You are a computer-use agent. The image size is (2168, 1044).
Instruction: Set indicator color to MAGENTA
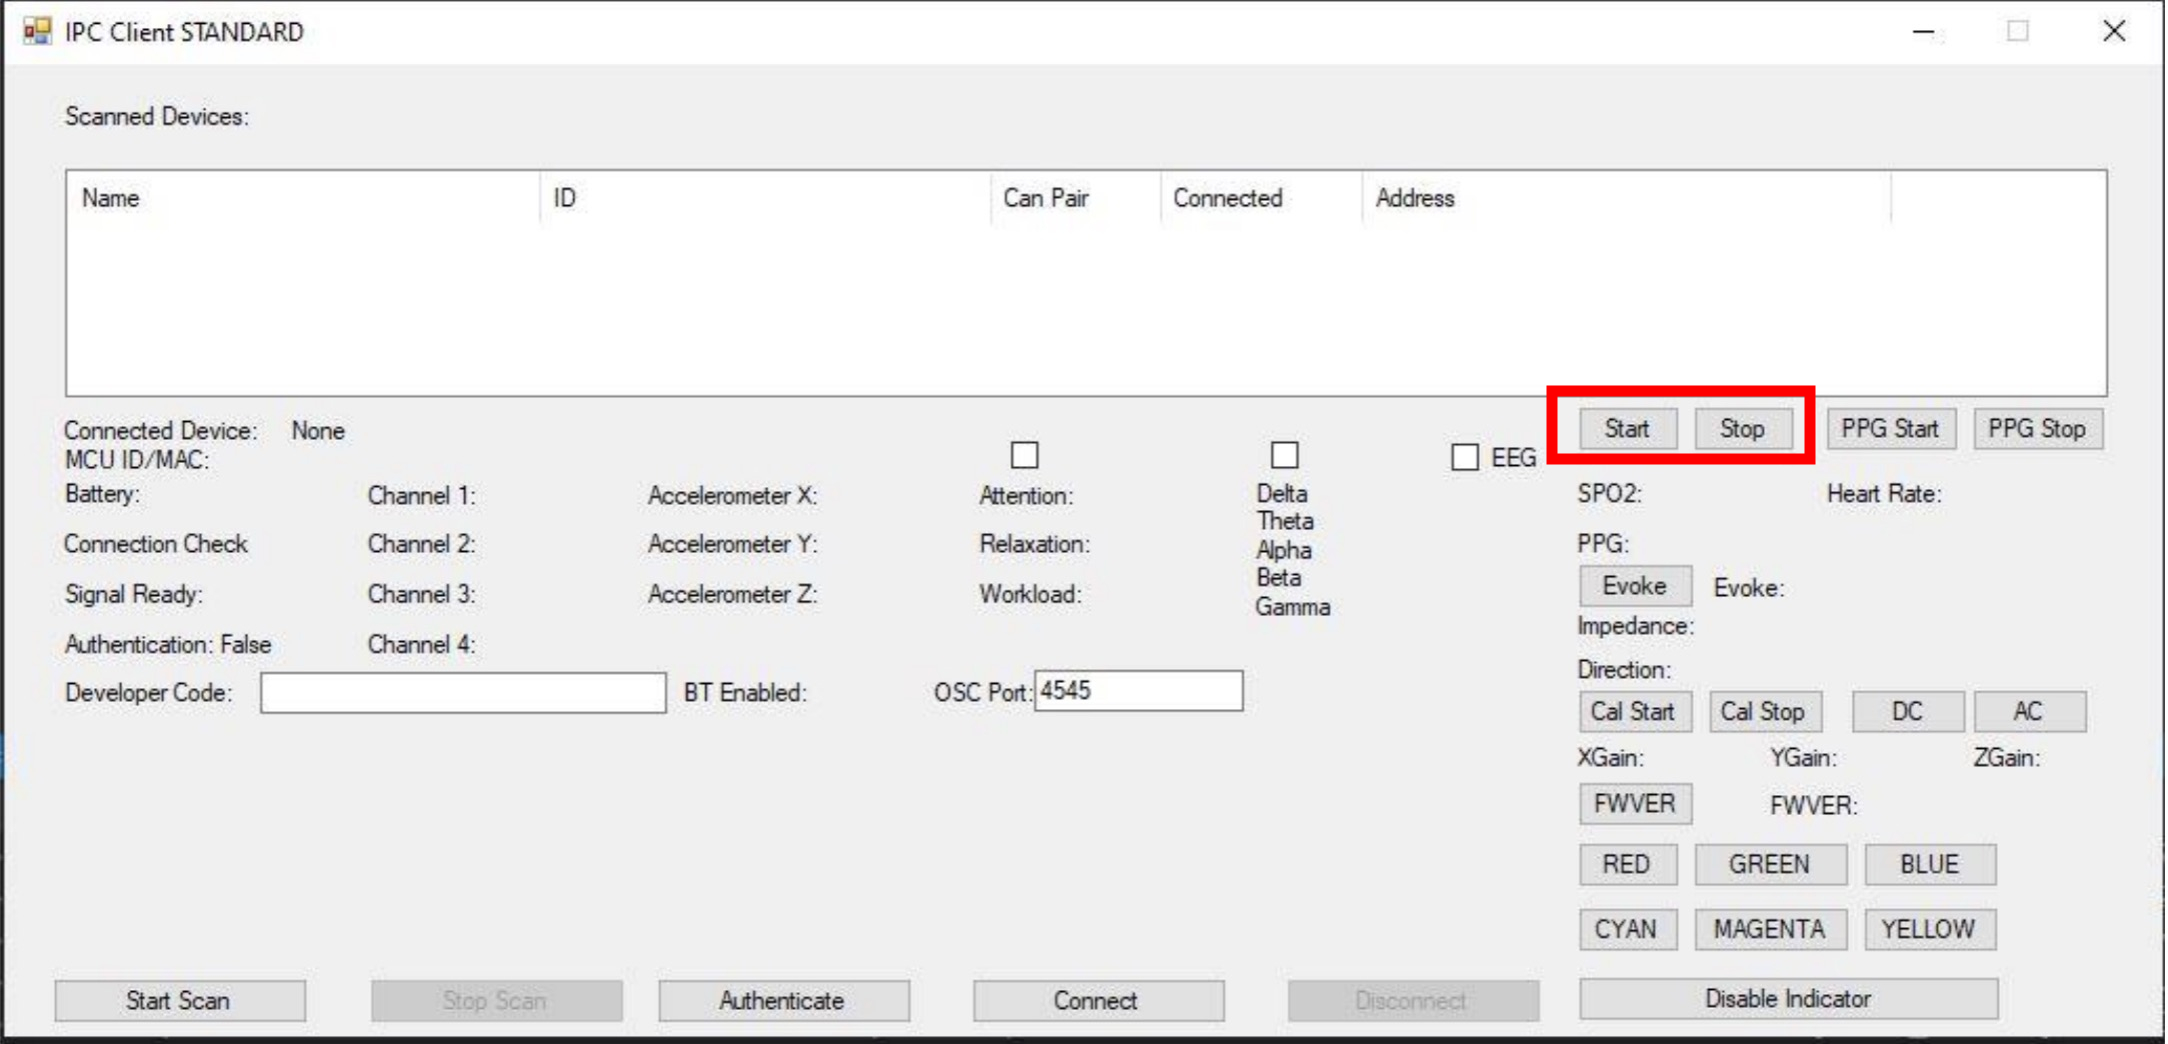click(x=1770, y=929)
